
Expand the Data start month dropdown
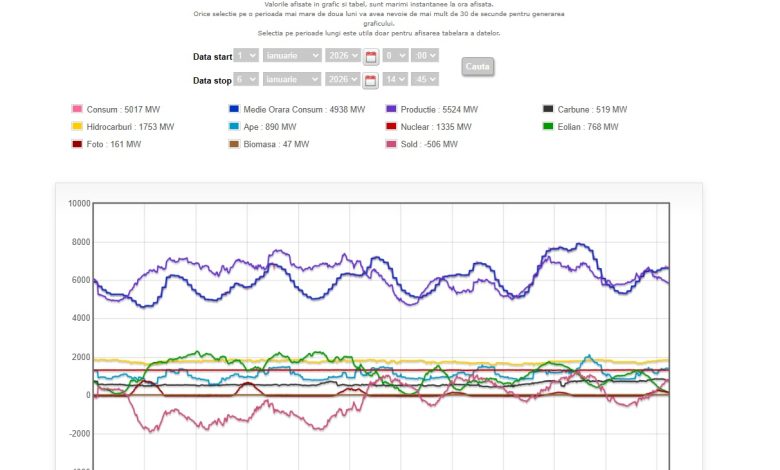click(x=292, y=56)
